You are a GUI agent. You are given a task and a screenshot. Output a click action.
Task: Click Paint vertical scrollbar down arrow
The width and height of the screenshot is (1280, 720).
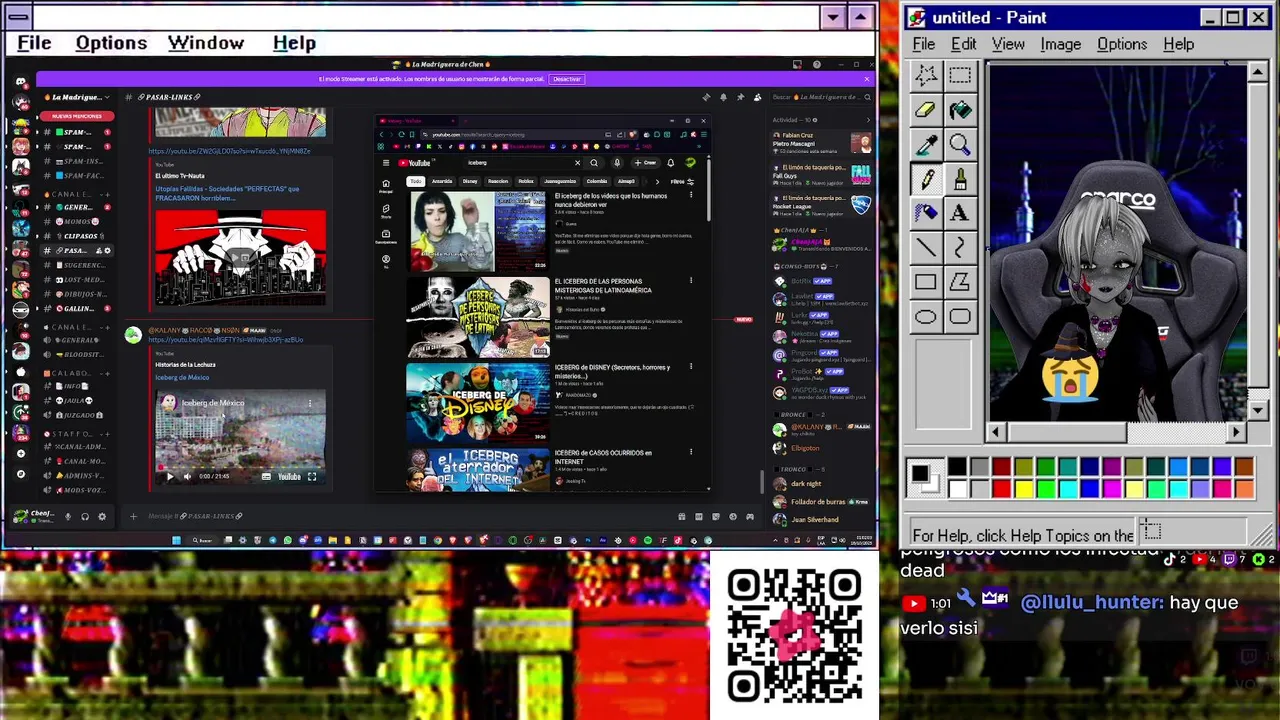tap(1258, 410)
